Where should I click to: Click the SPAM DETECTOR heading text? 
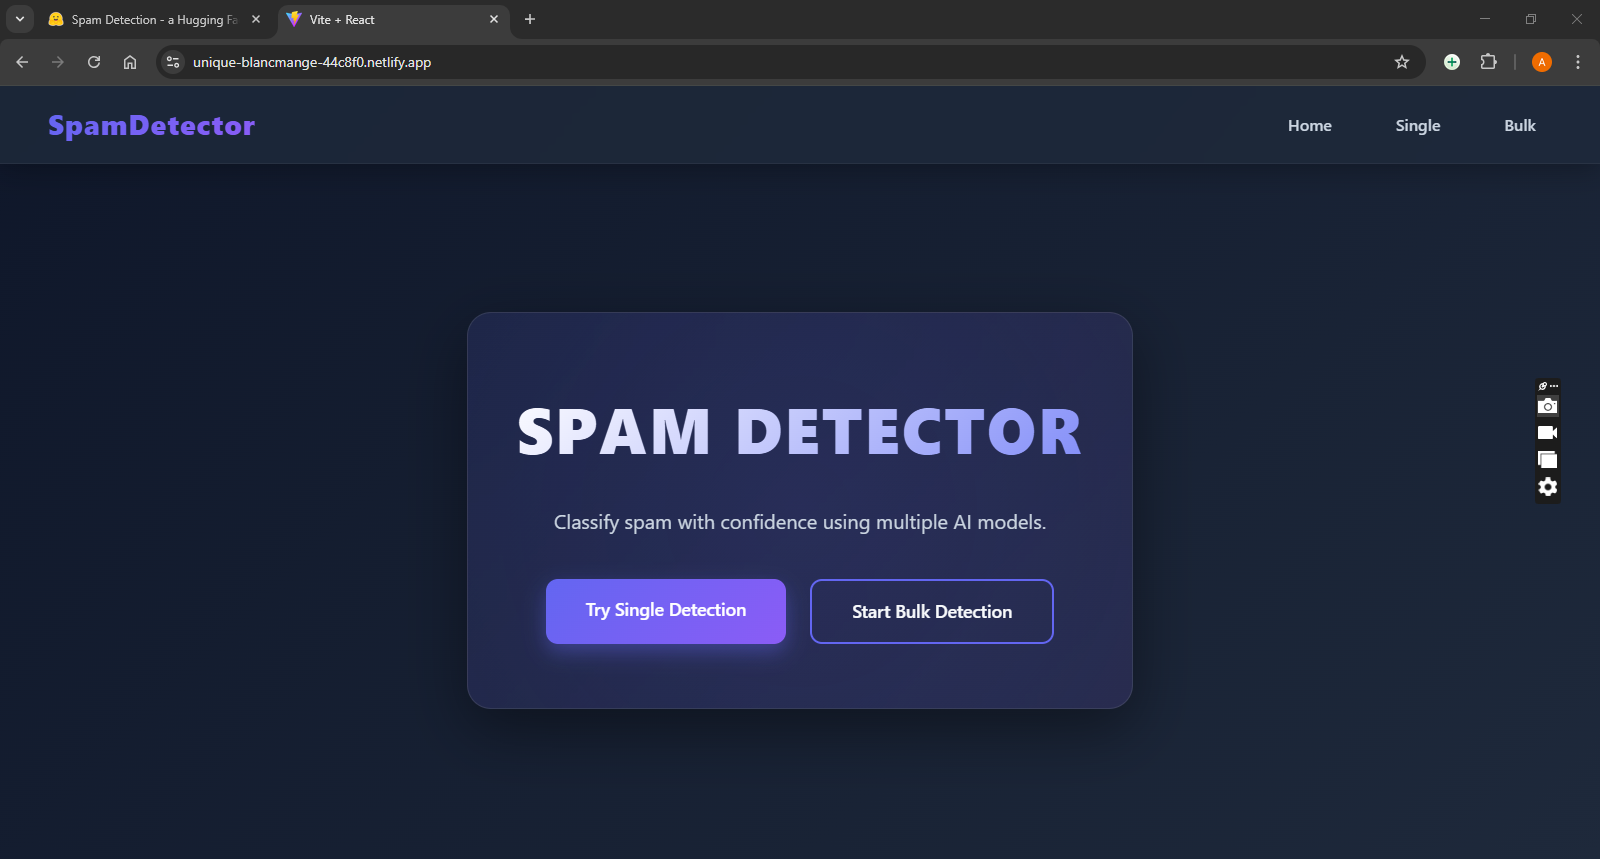click(800, 432)
